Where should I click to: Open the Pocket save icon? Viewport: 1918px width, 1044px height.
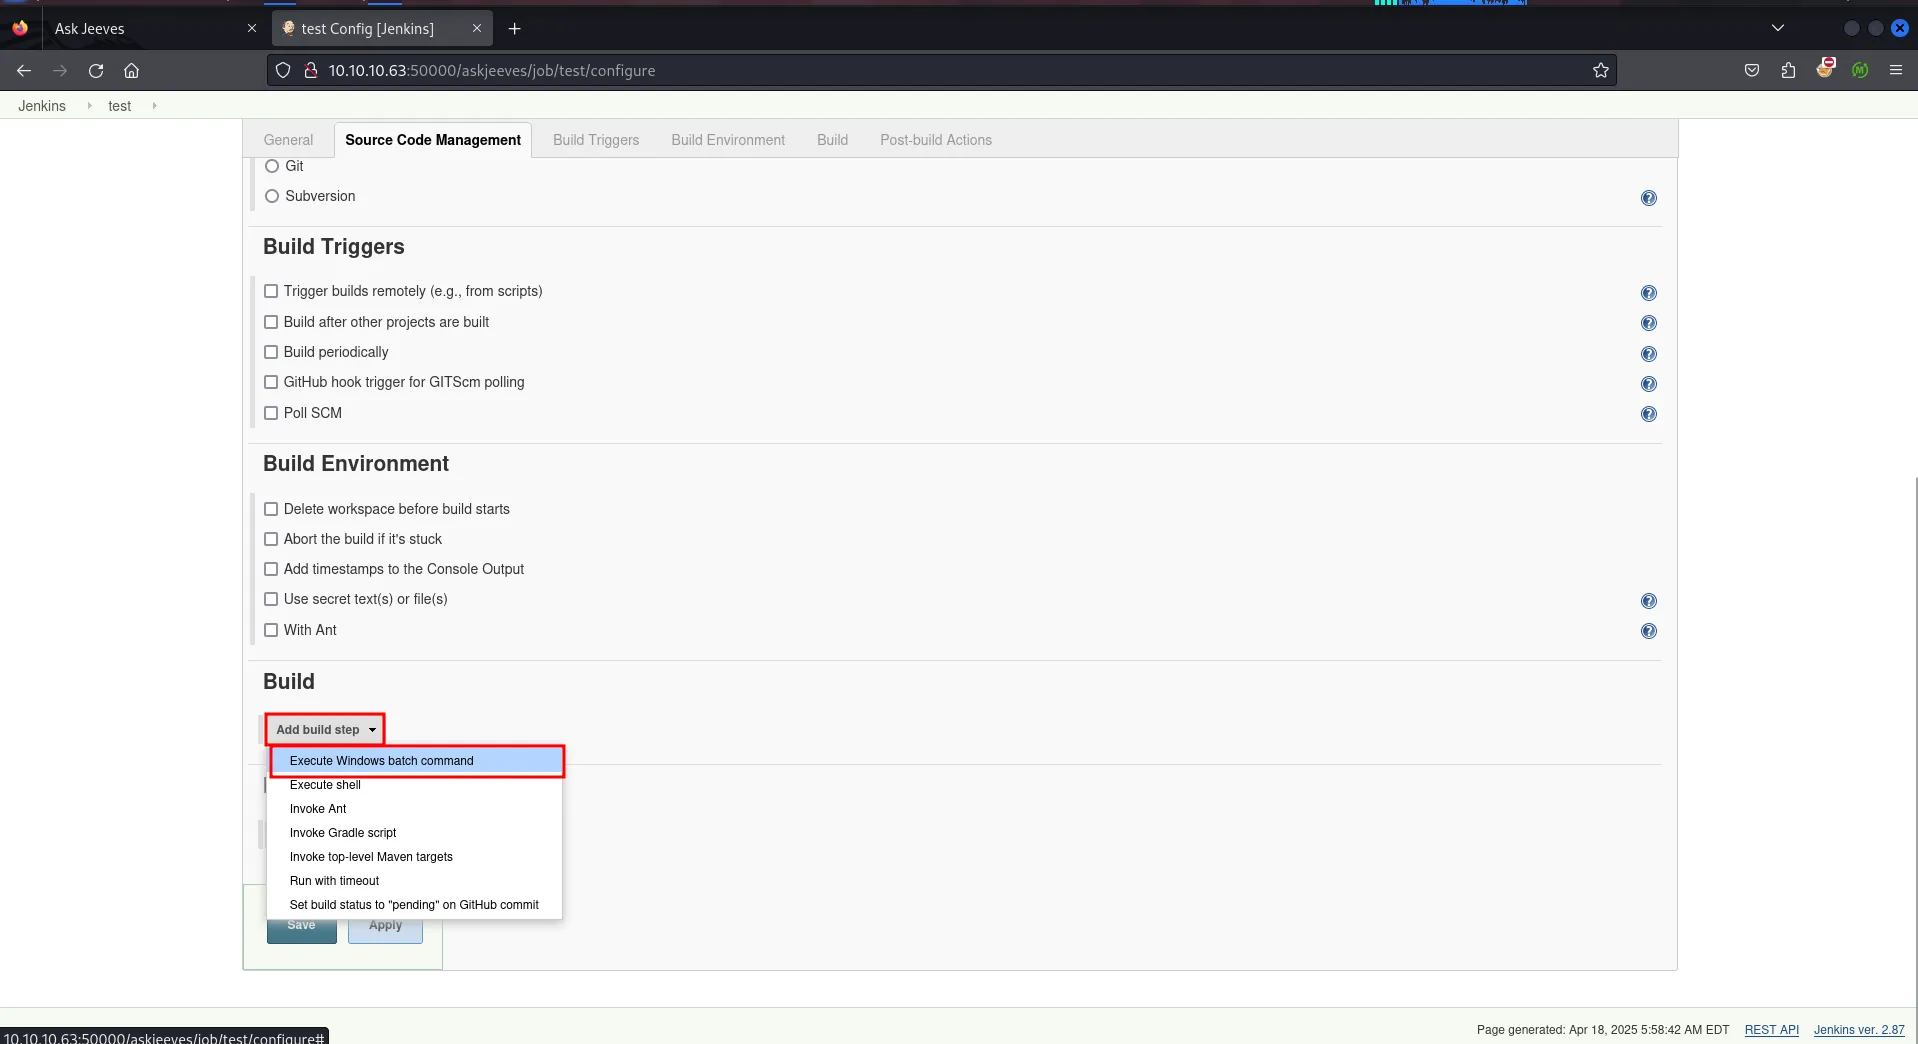tap(1752, 70)
